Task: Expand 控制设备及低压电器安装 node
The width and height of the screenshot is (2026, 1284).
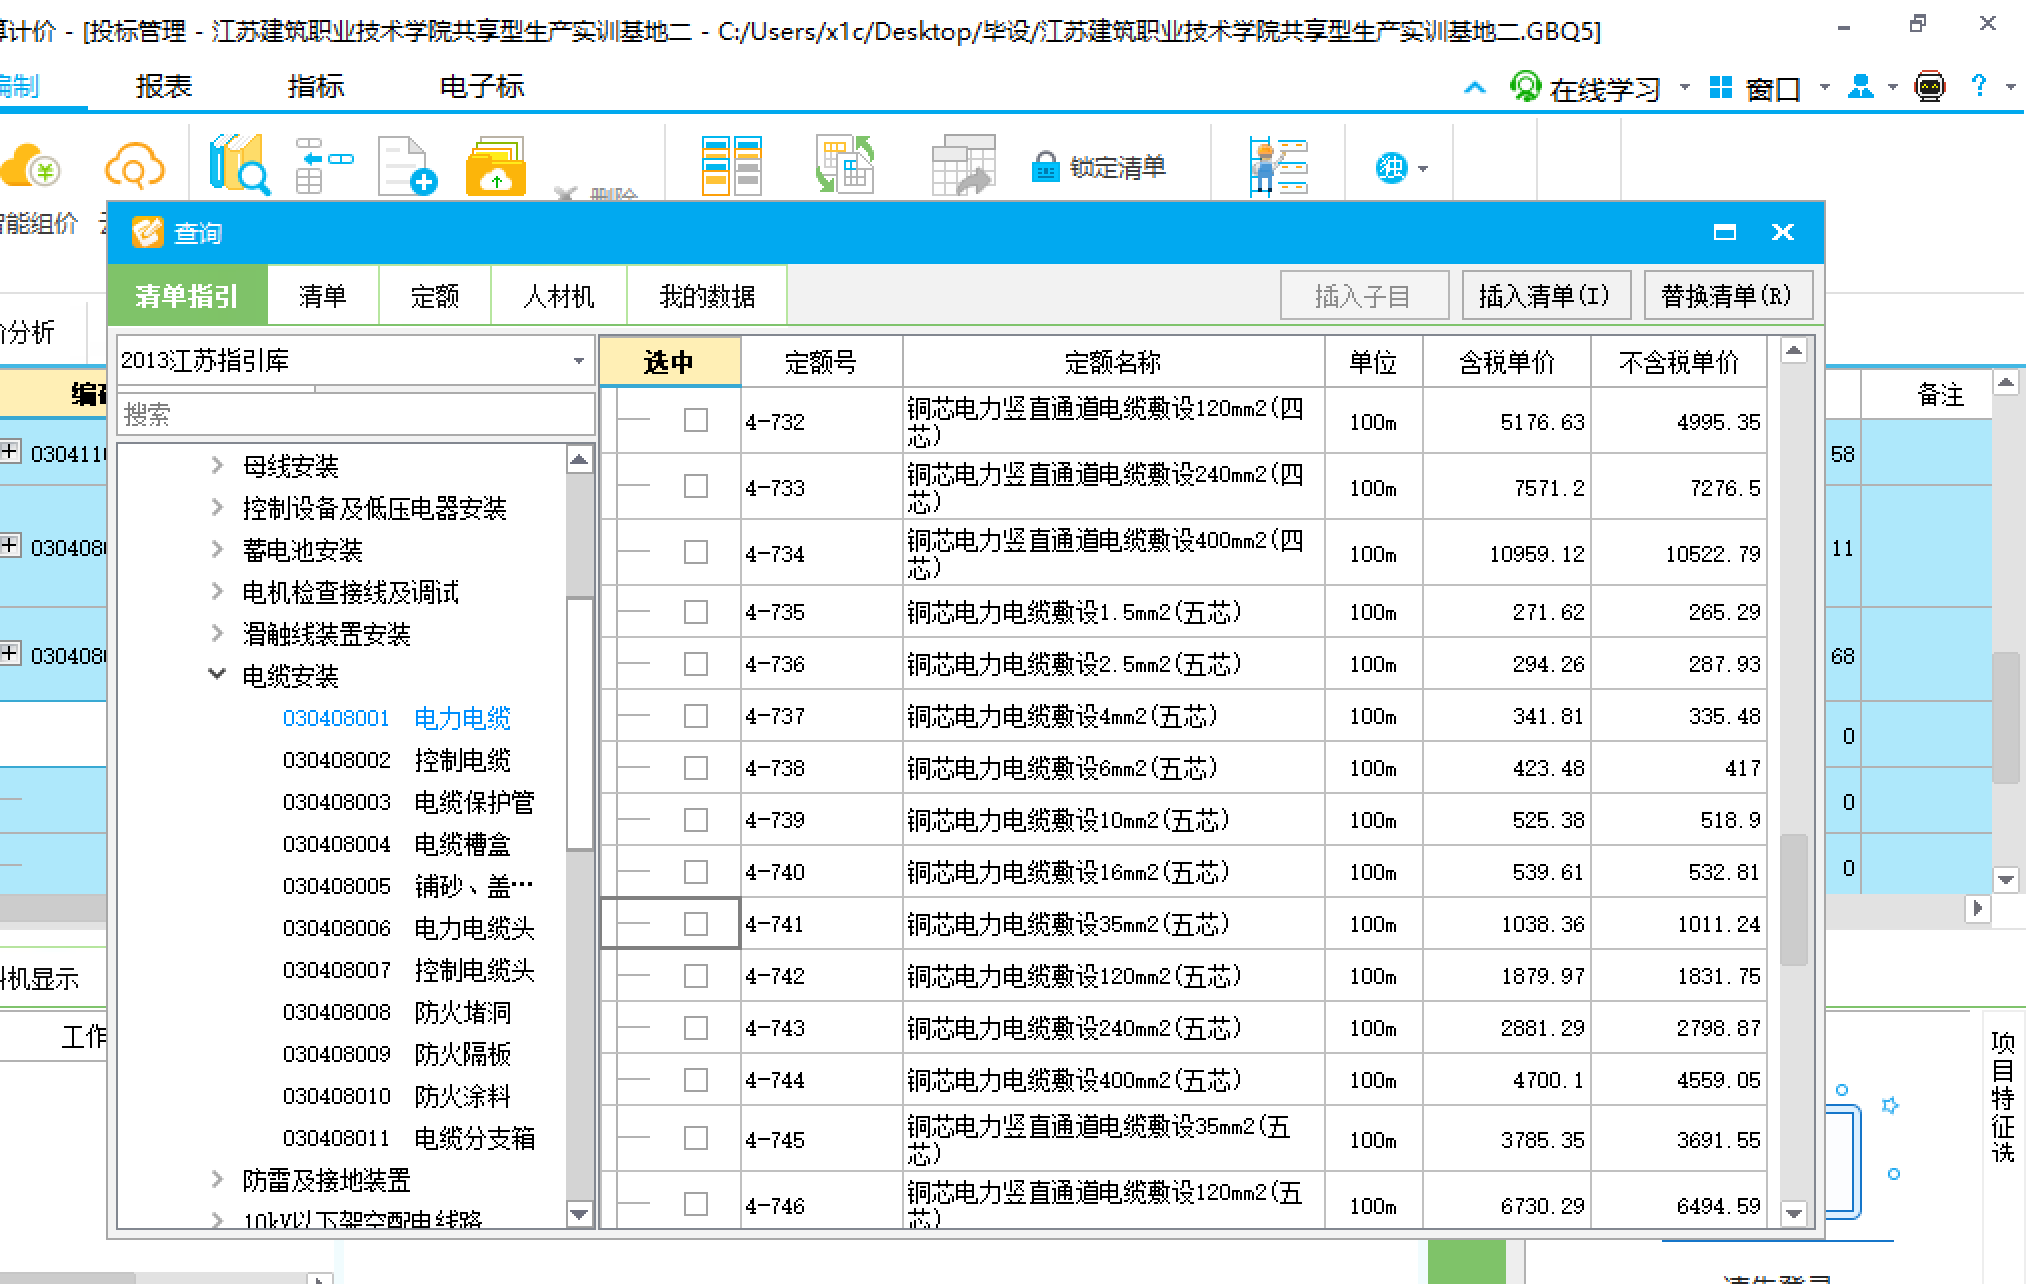Action: click(217, 507)
